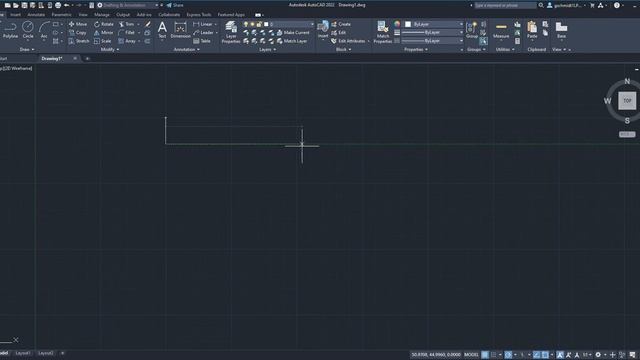Toggle polar tracking in status bar
640x360 pixels.
[x=508, y=355]
